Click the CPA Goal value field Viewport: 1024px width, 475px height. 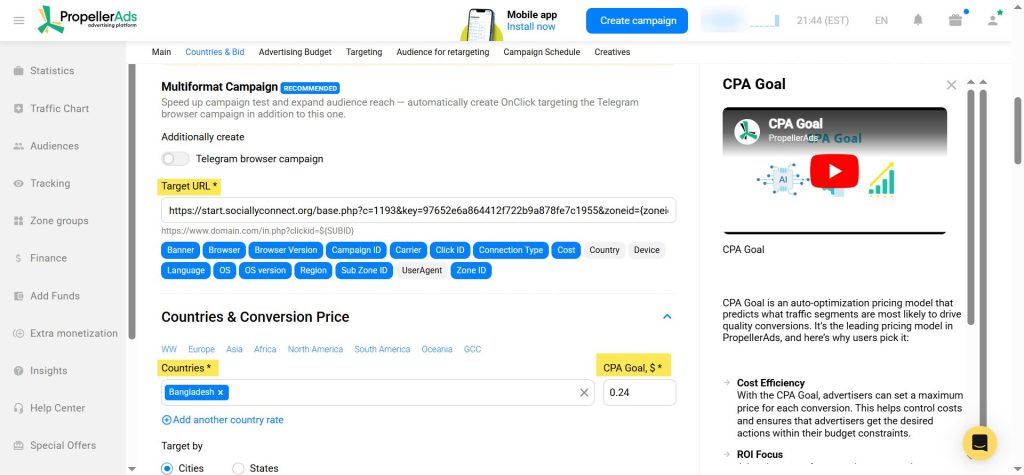tap(639, 393)
